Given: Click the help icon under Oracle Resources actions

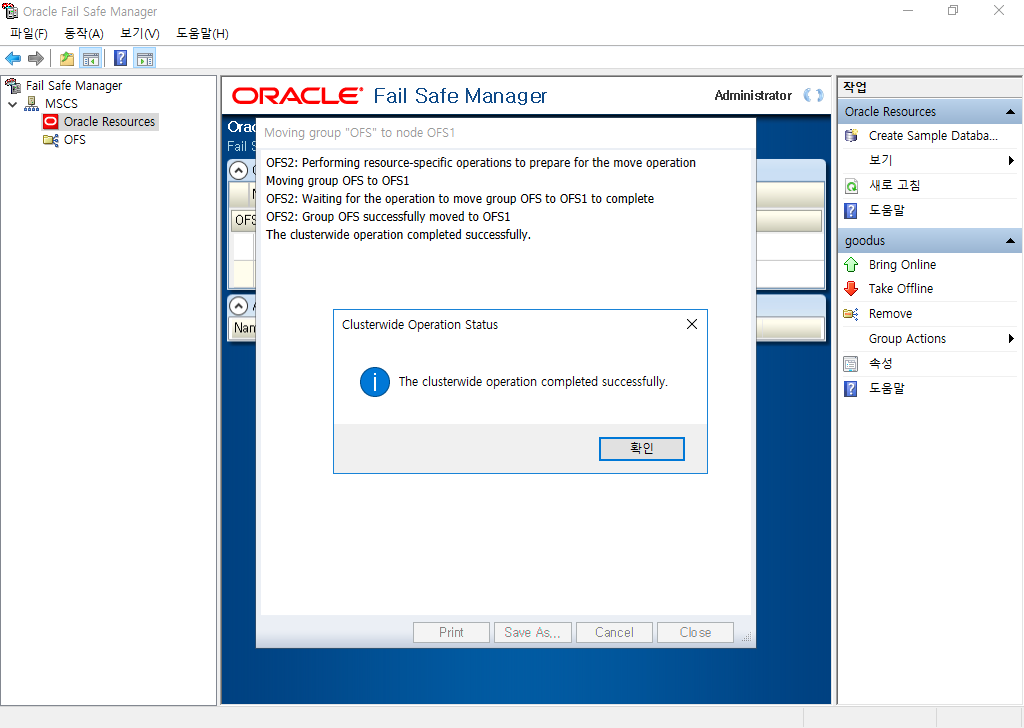Looking at the screenshot, I should pos(851,211).
